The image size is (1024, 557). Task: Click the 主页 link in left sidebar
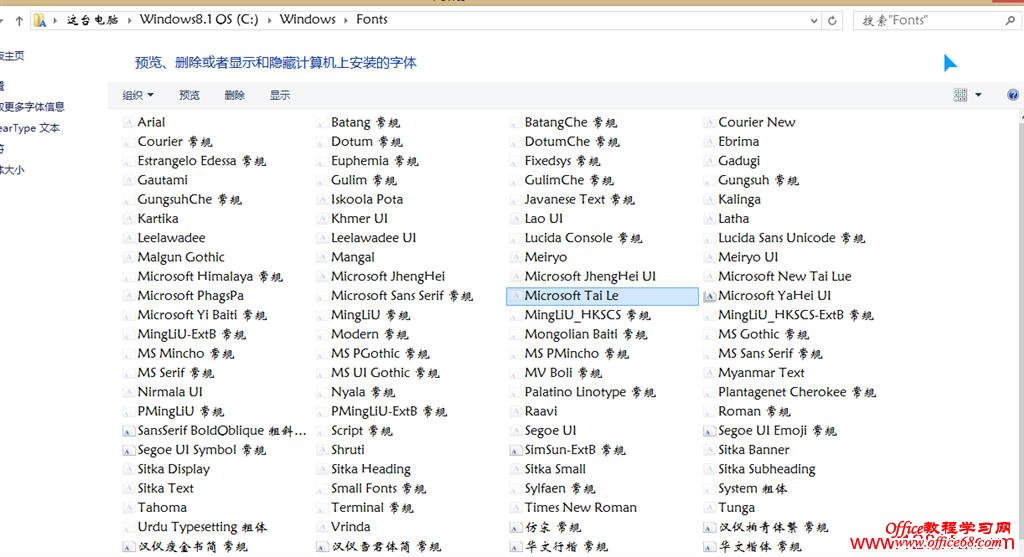coord(12,56)
